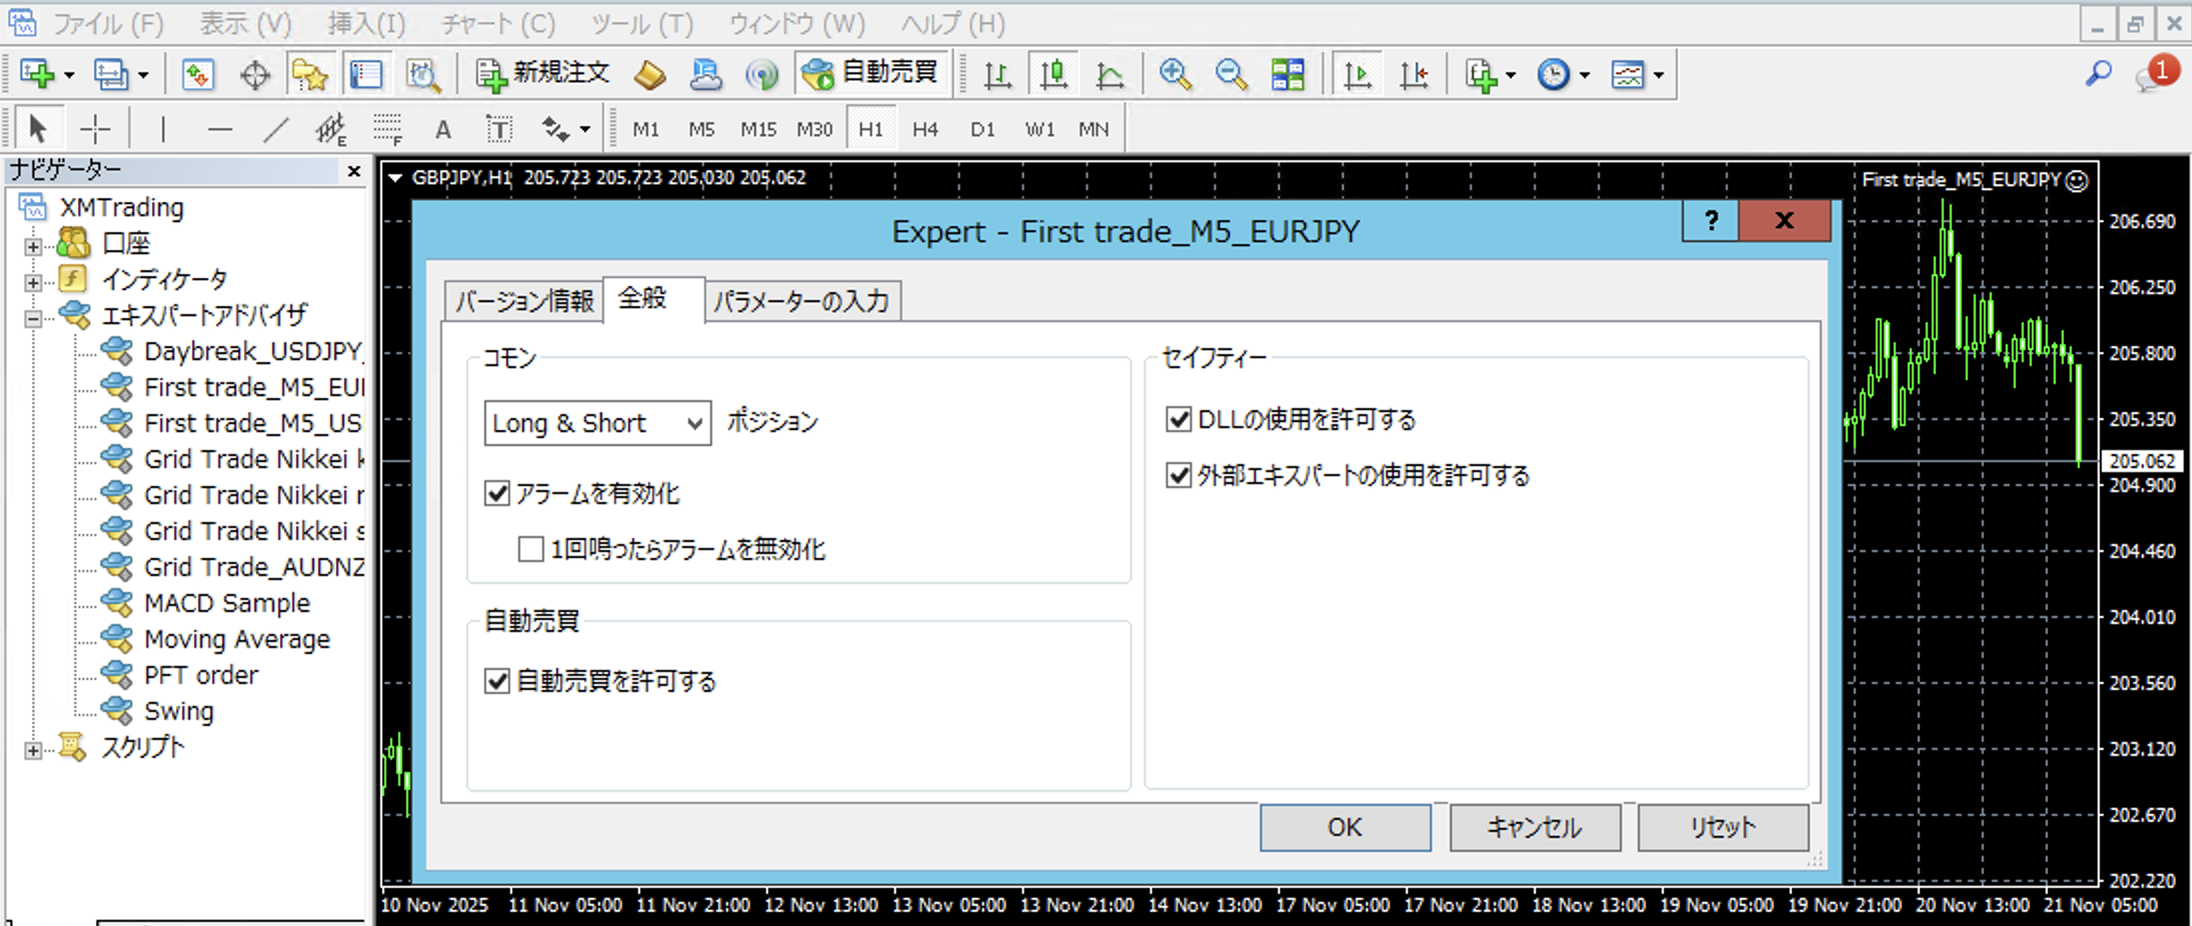Disable DLLの使用を許可する checkbox

[x=1179, y=419]
